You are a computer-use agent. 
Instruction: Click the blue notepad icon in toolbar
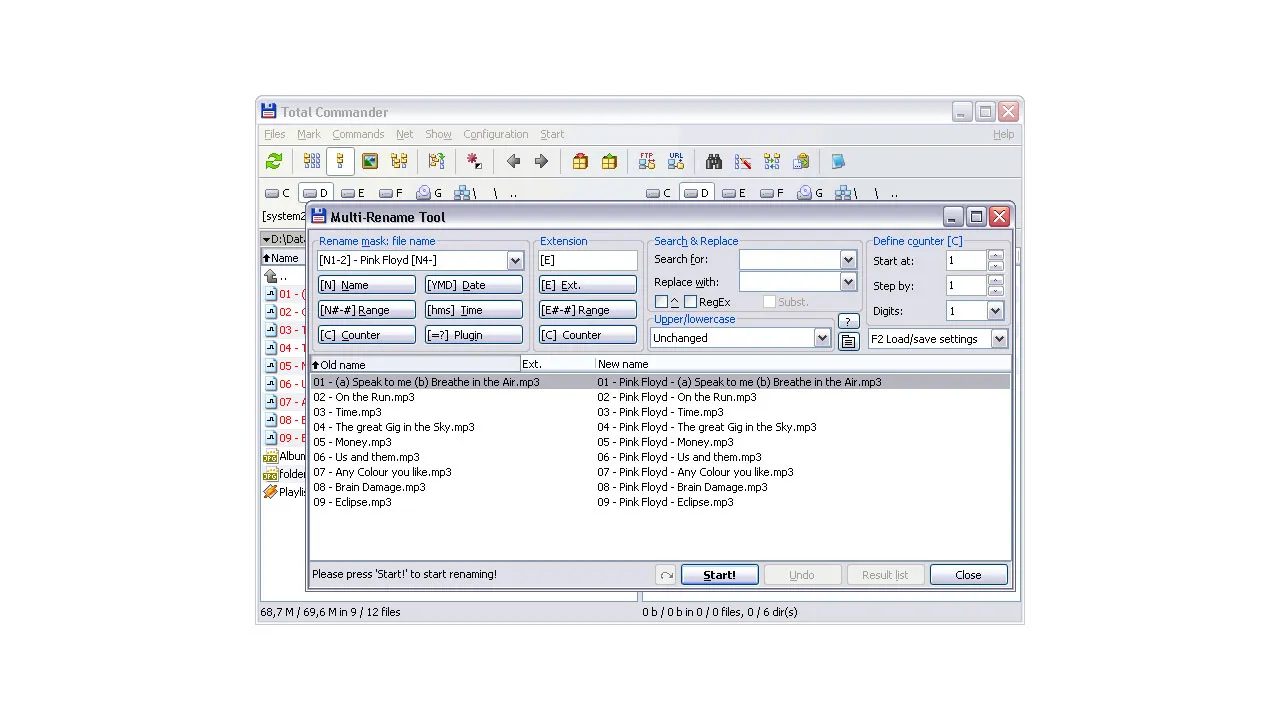point(838,162)
